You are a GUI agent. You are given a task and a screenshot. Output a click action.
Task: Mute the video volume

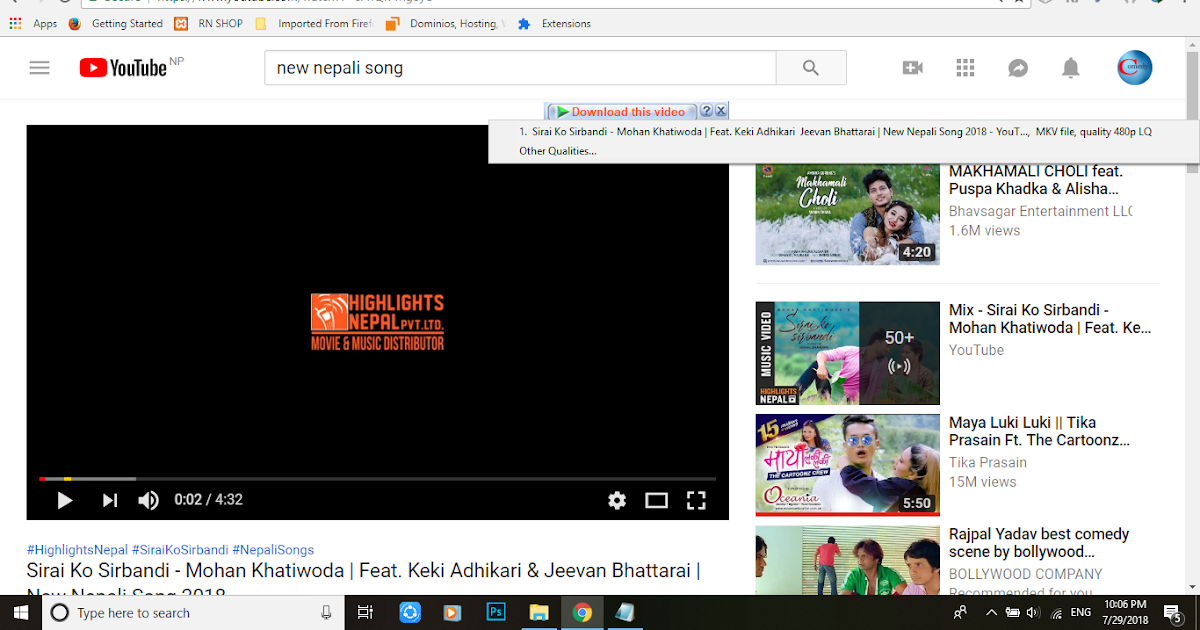point(149,500)
